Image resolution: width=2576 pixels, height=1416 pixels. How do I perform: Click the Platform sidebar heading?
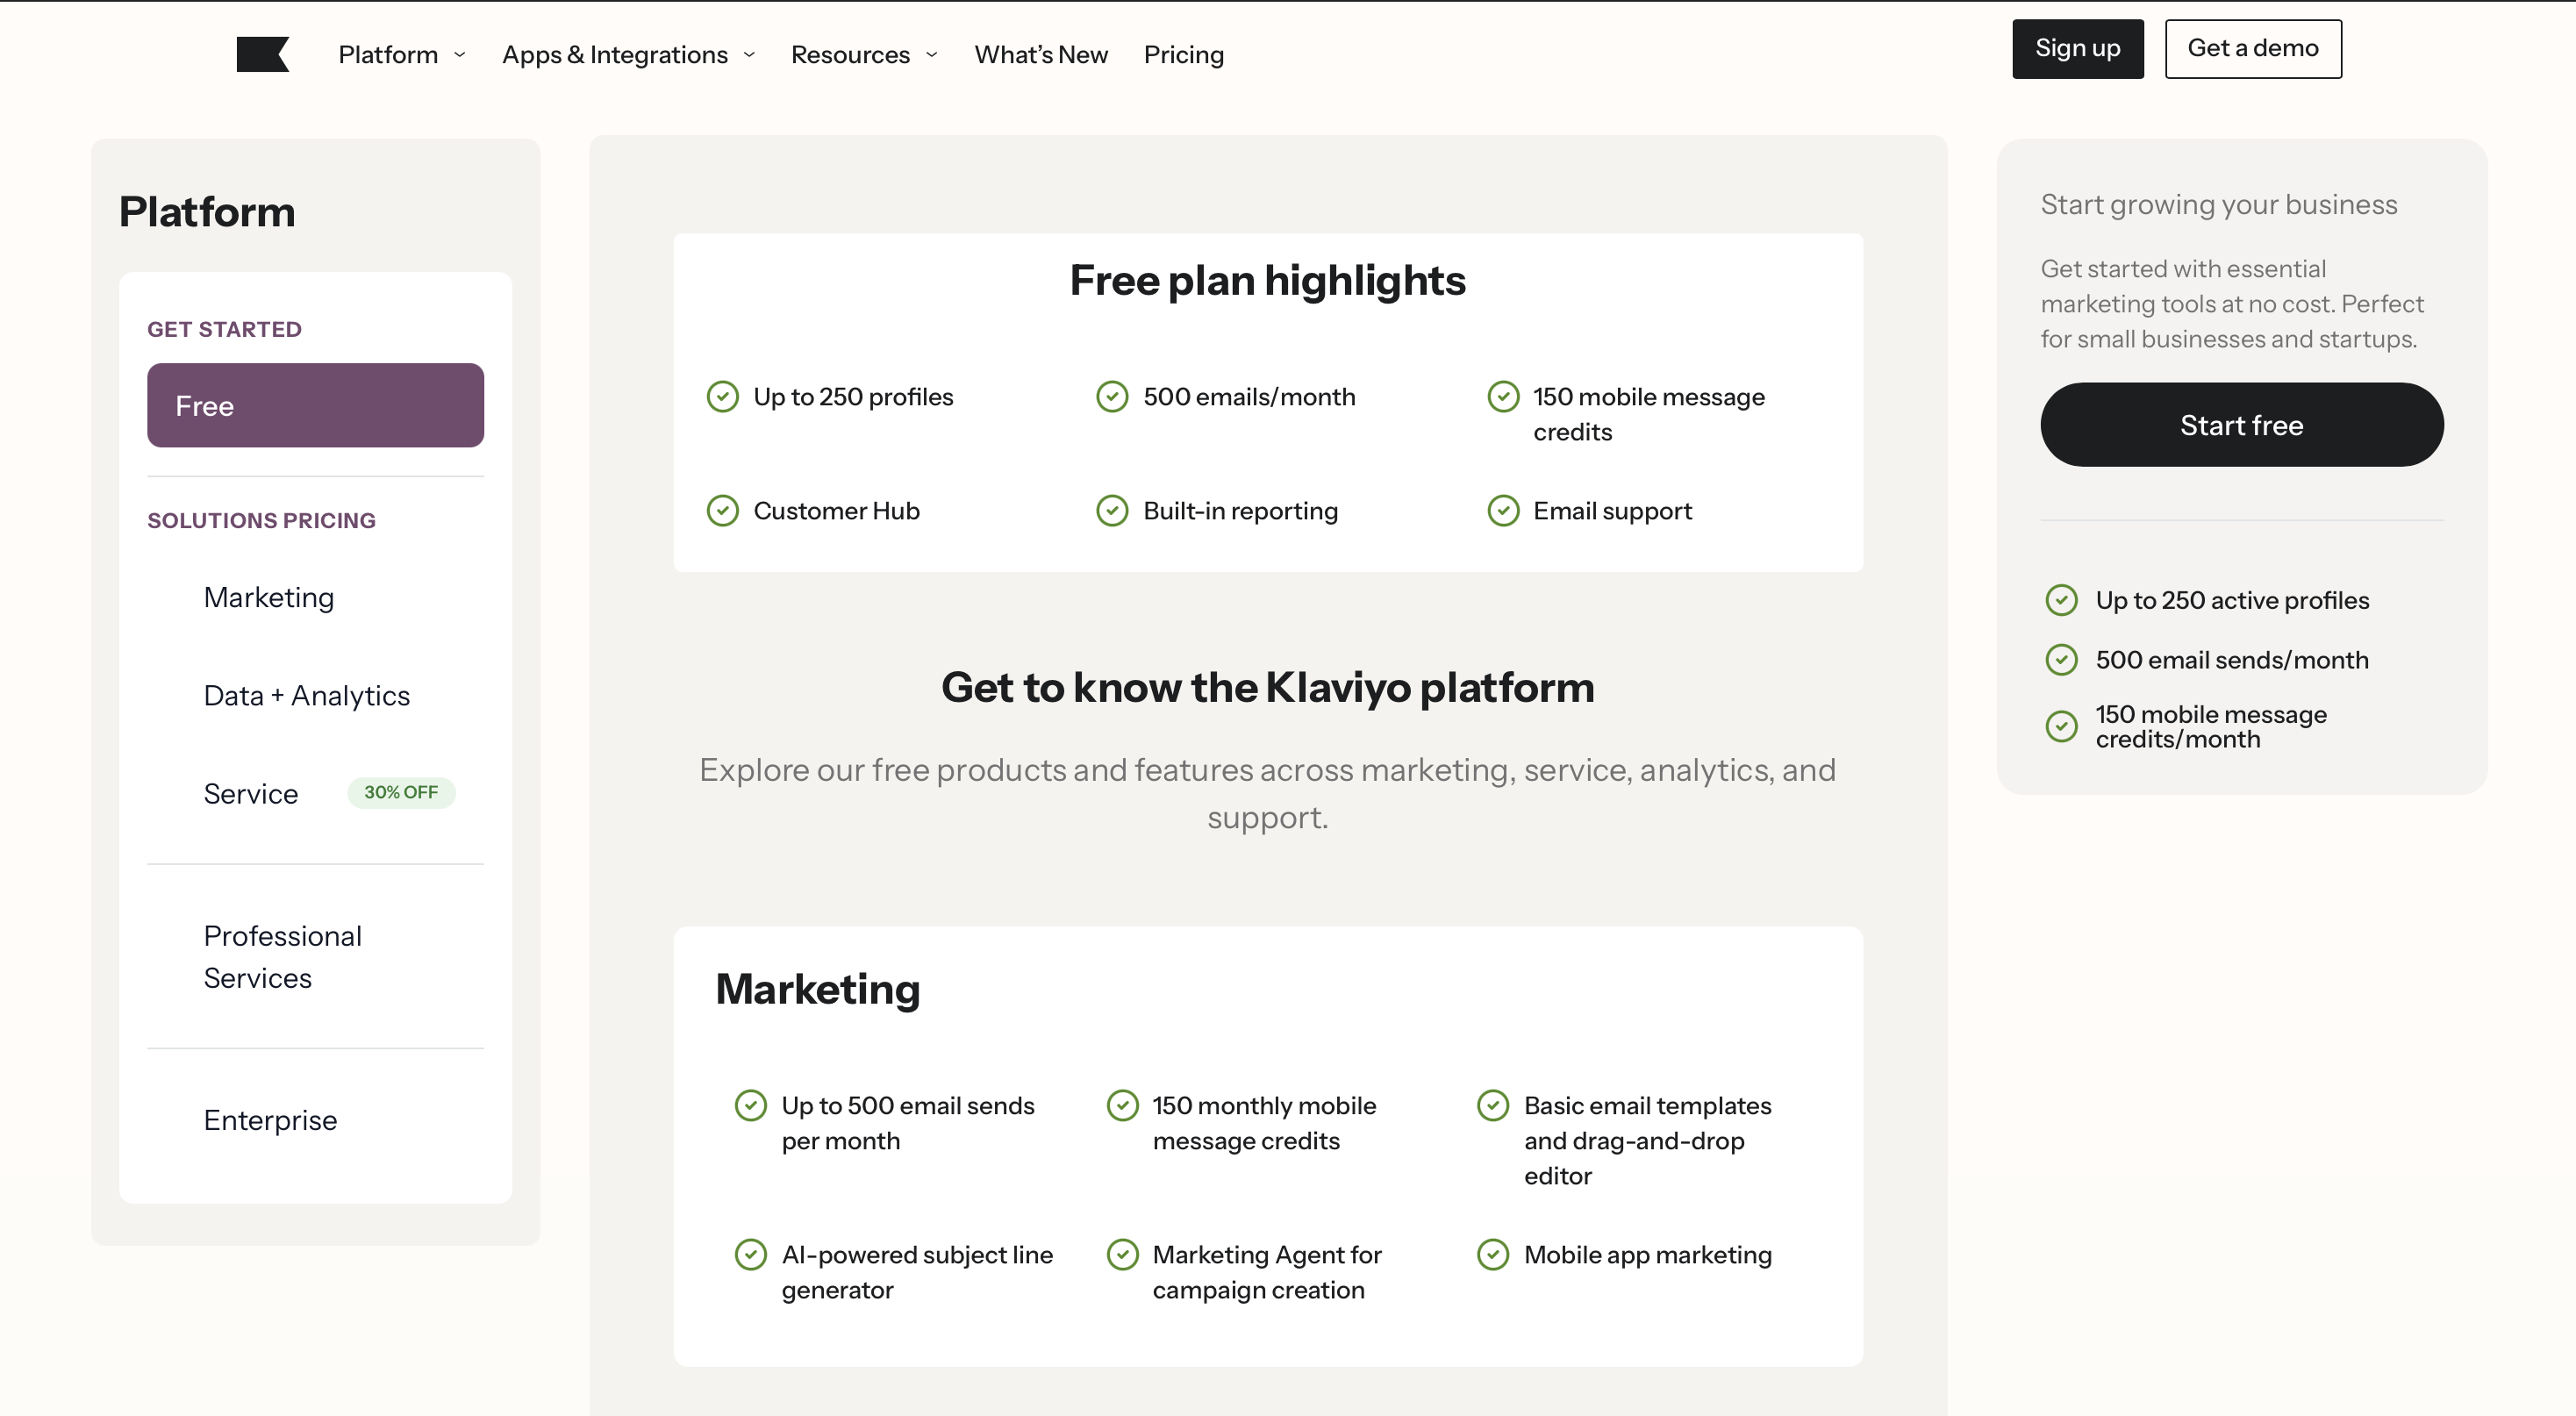pos(207,212)
